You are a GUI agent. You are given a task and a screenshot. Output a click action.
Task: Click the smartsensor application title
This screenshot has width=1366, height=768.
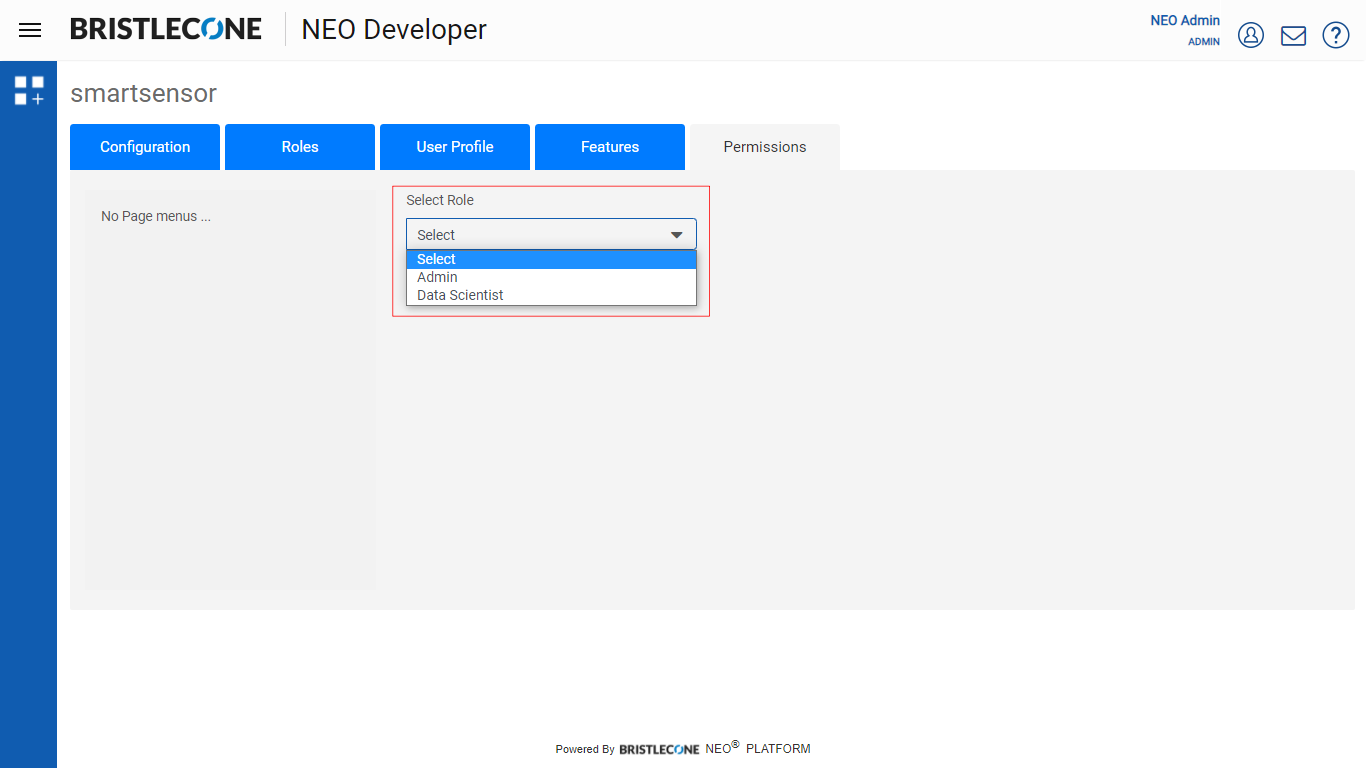pos(143,93)
